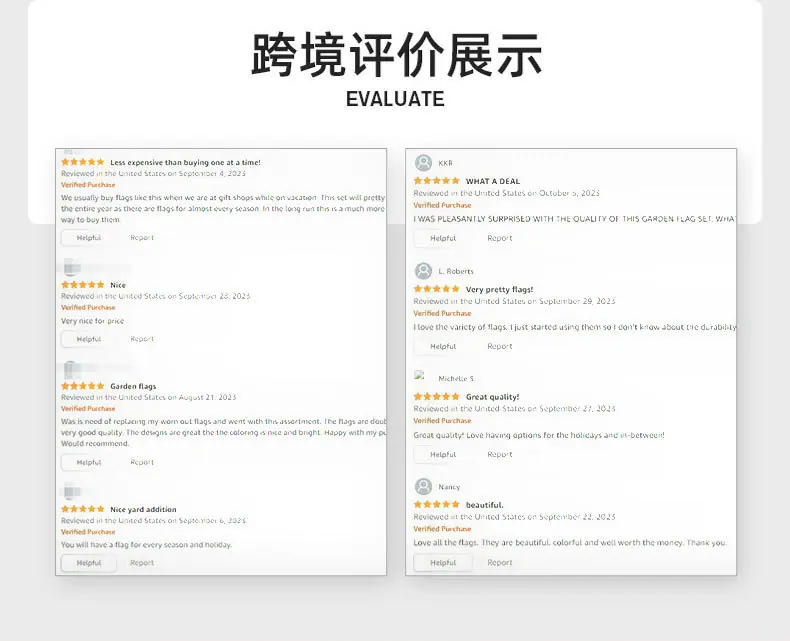
Task: Mark 'Less expensive than buying' review Helpful
Action: click(89, 238)
